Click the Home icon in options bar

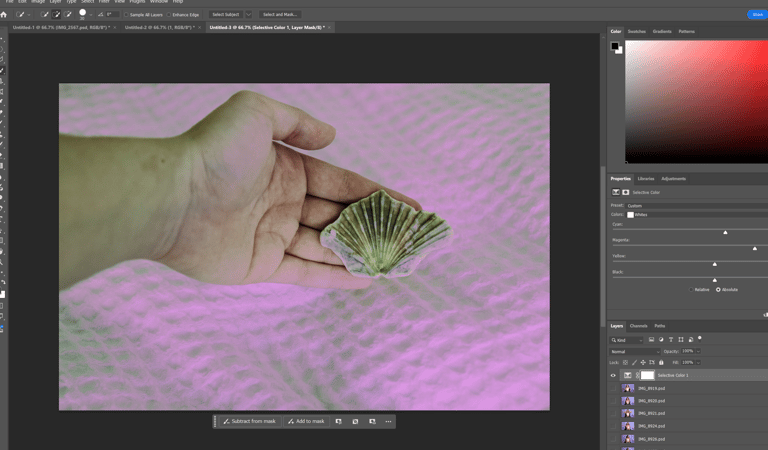pos(4,15)
